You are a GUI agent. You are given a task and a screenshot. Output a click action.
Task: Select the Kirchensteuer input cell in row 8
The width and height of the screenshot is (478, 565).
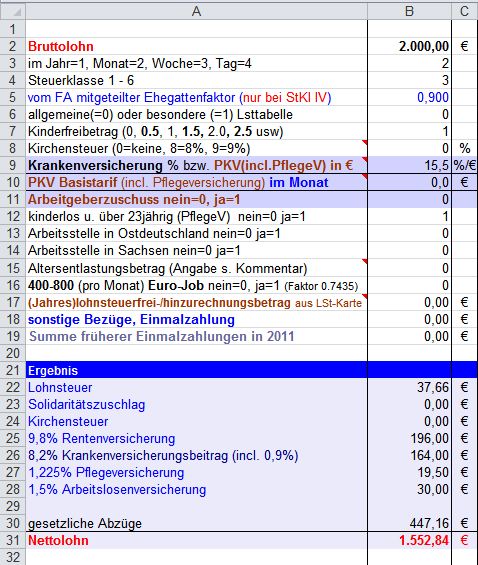tap(409, 148)
